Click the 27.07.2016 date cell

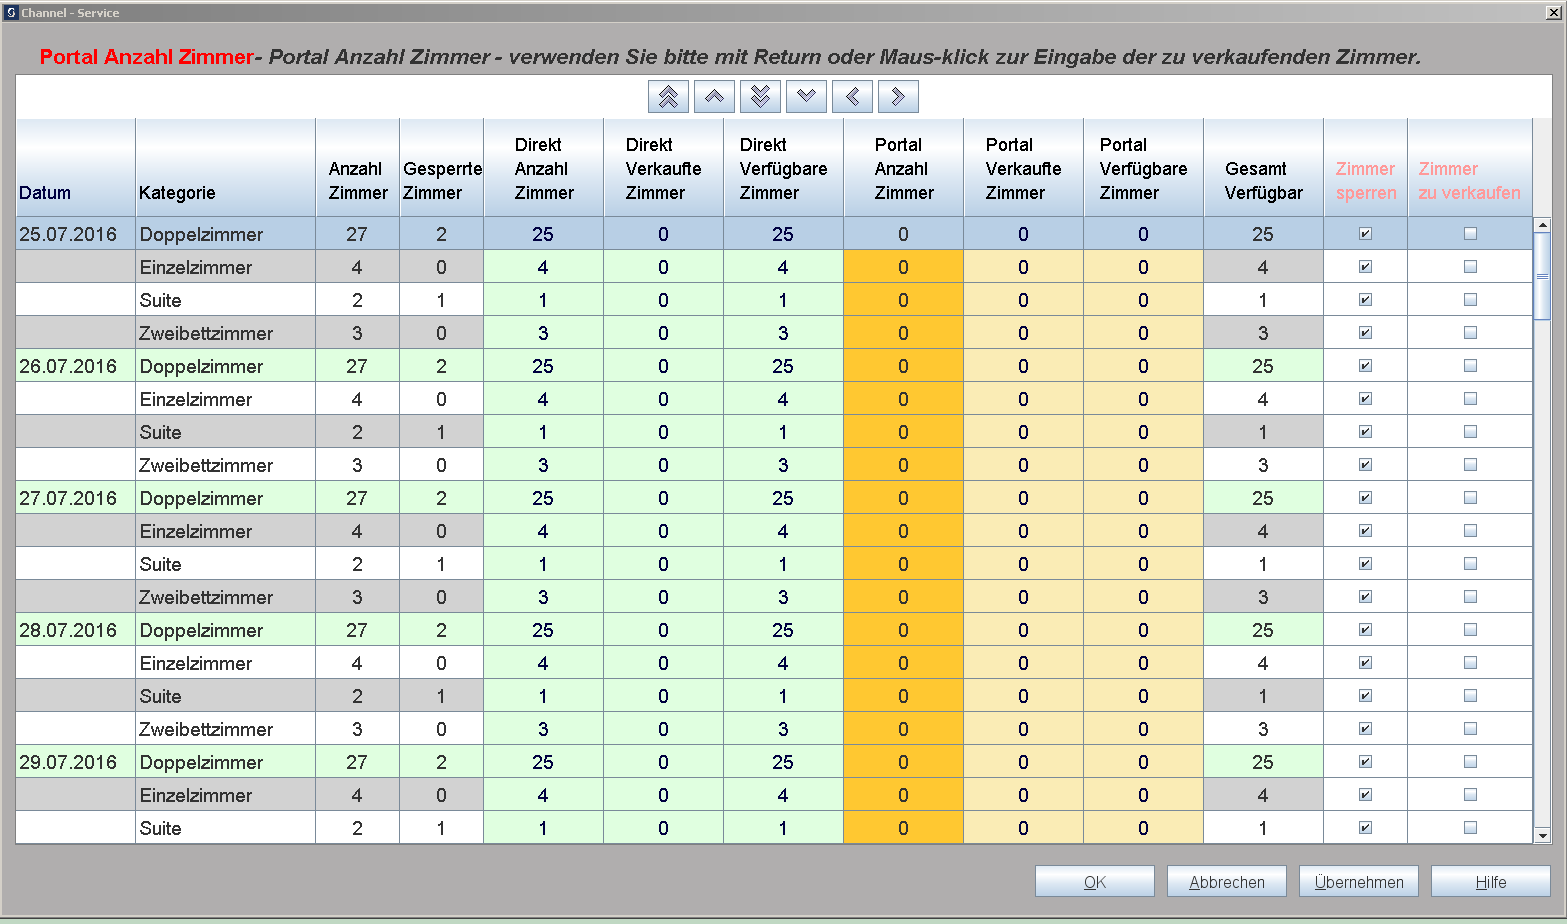tap(76, 498)
